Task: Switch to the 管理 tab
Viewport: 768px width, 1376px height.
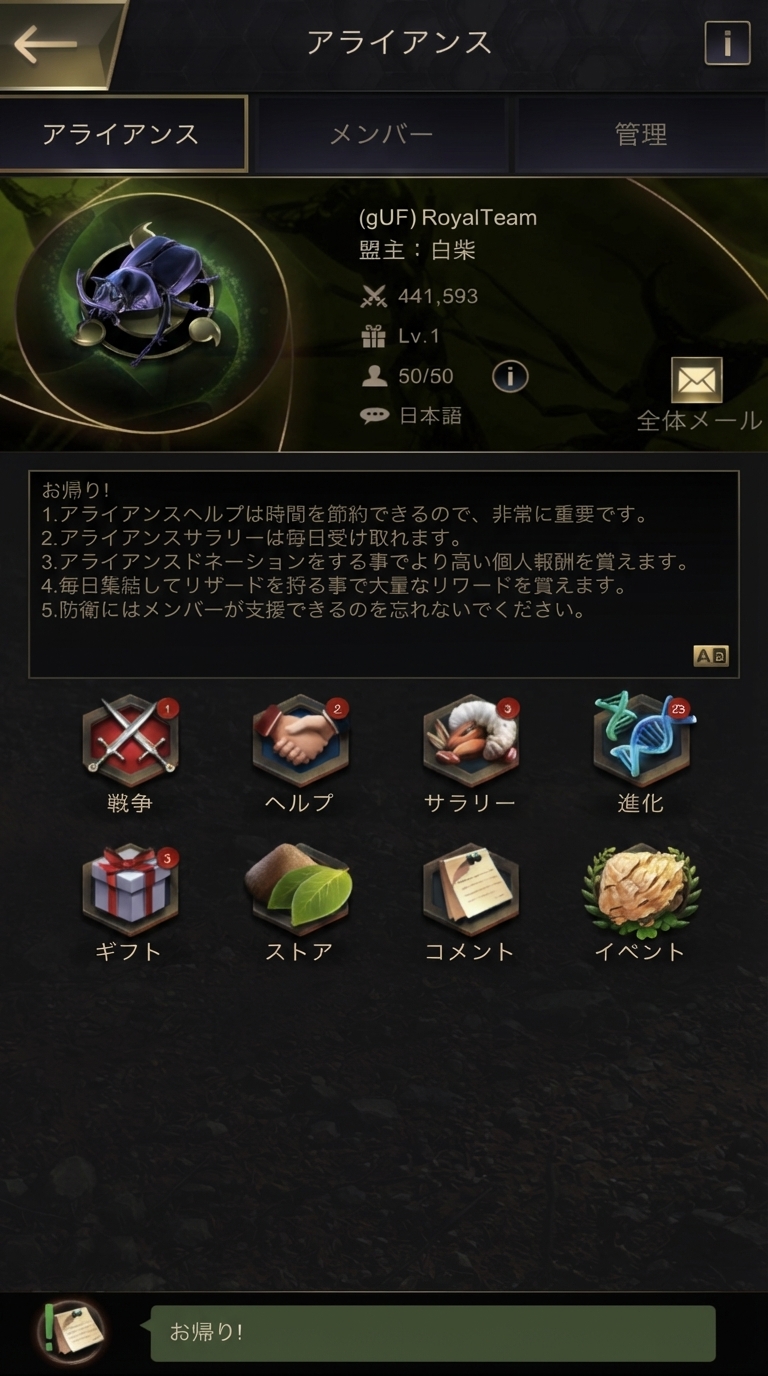Action: pyautogui.click(x=641, y=135)
